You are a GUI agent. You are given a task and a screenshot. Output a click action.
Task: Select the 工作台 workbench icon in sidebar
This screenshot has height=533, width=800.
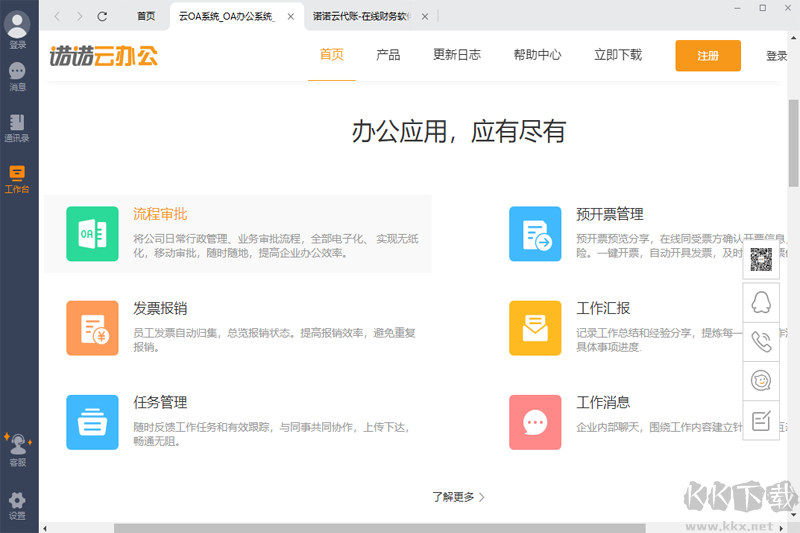tap(17, 176)
